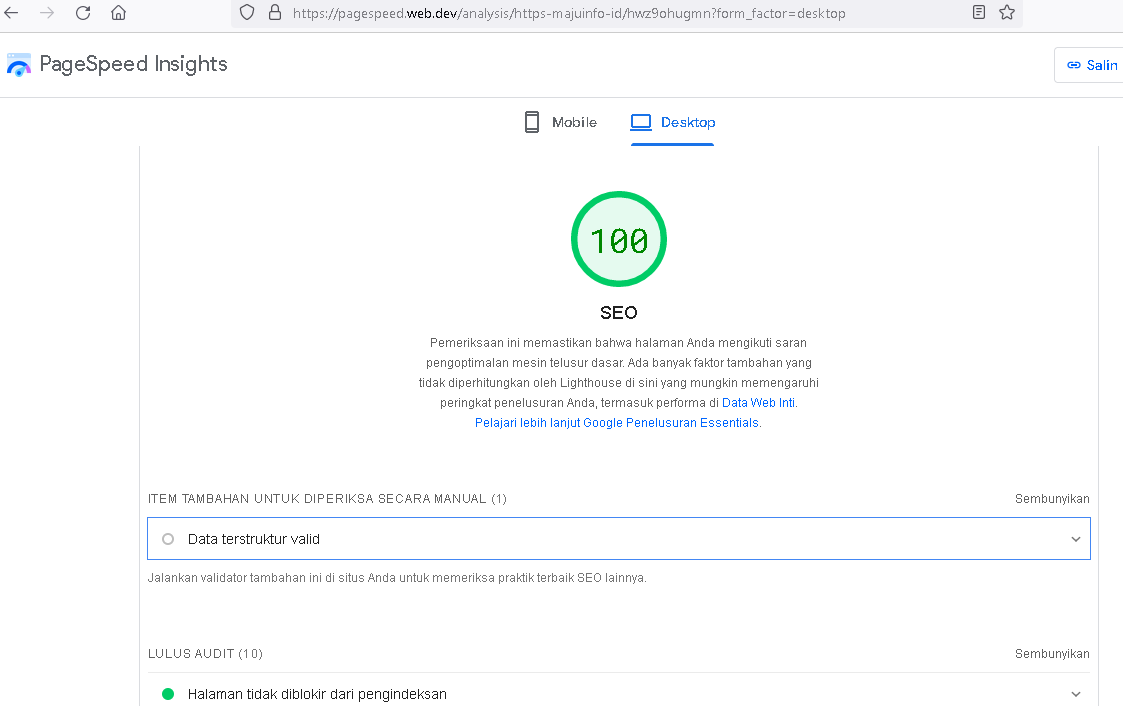Go to the browser home page icon

point(118,13)
